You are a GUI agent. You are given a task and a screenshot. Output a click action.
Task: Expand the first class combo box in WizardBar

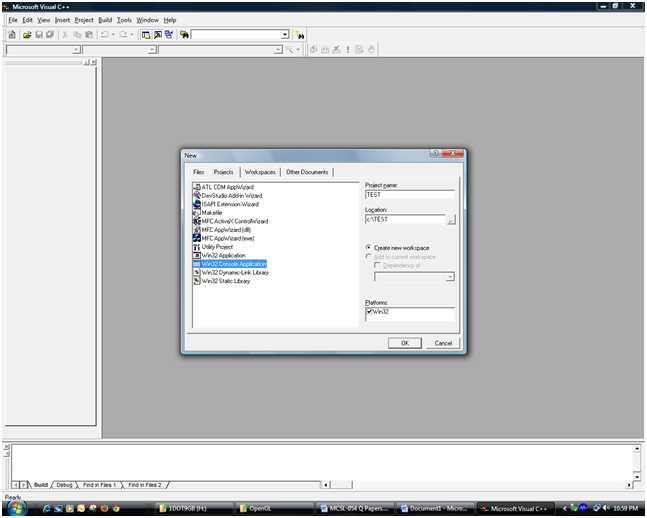[x=77, y=49]
